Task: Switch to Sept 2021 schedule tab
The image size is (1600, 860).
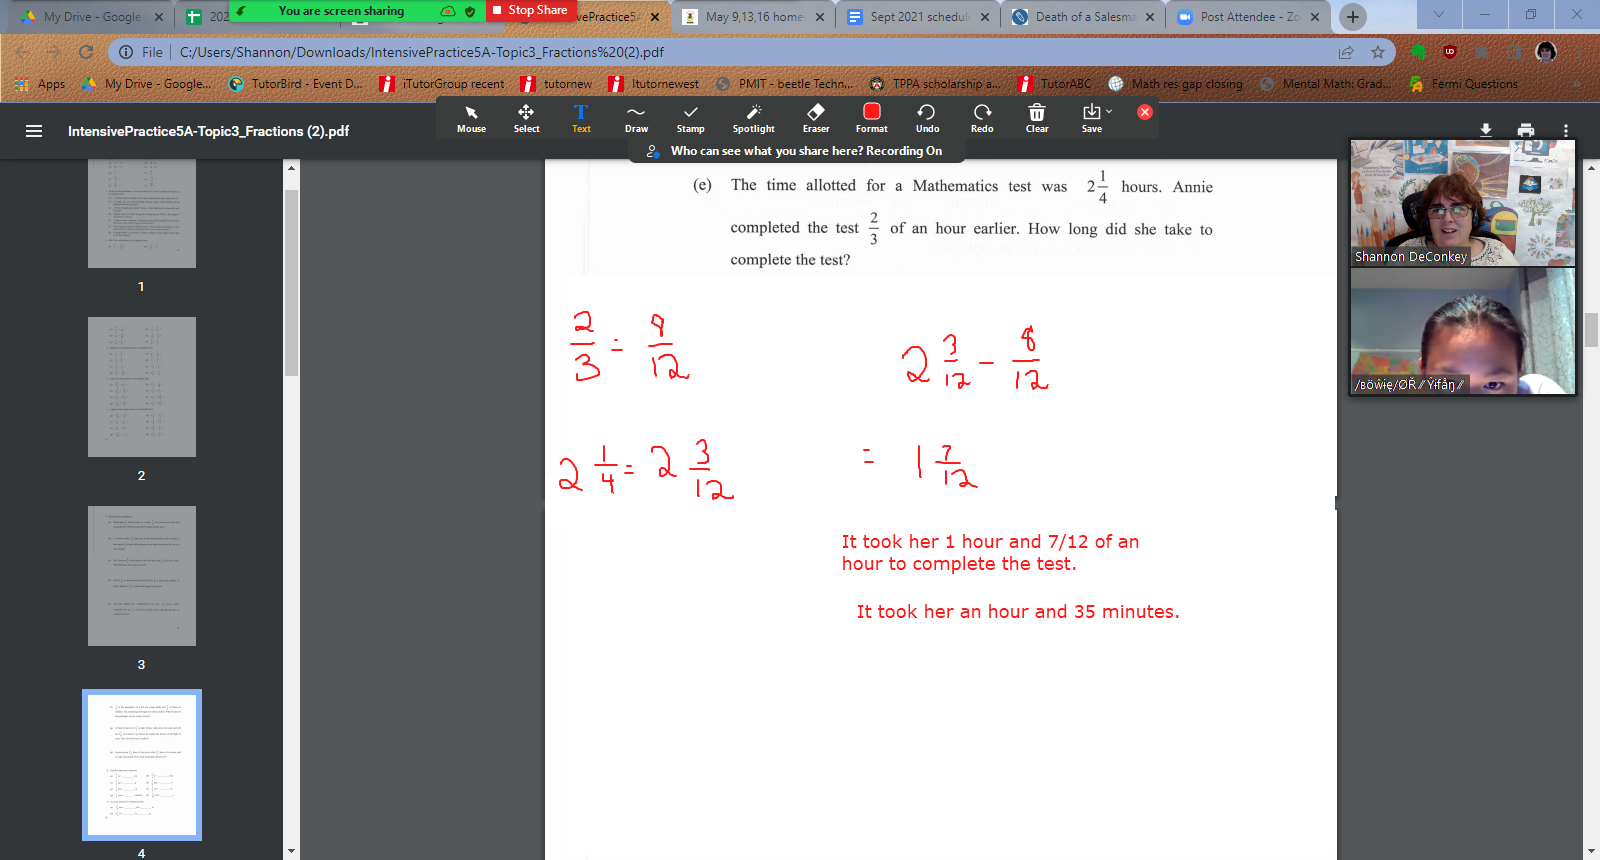Action: coord(919,17)
